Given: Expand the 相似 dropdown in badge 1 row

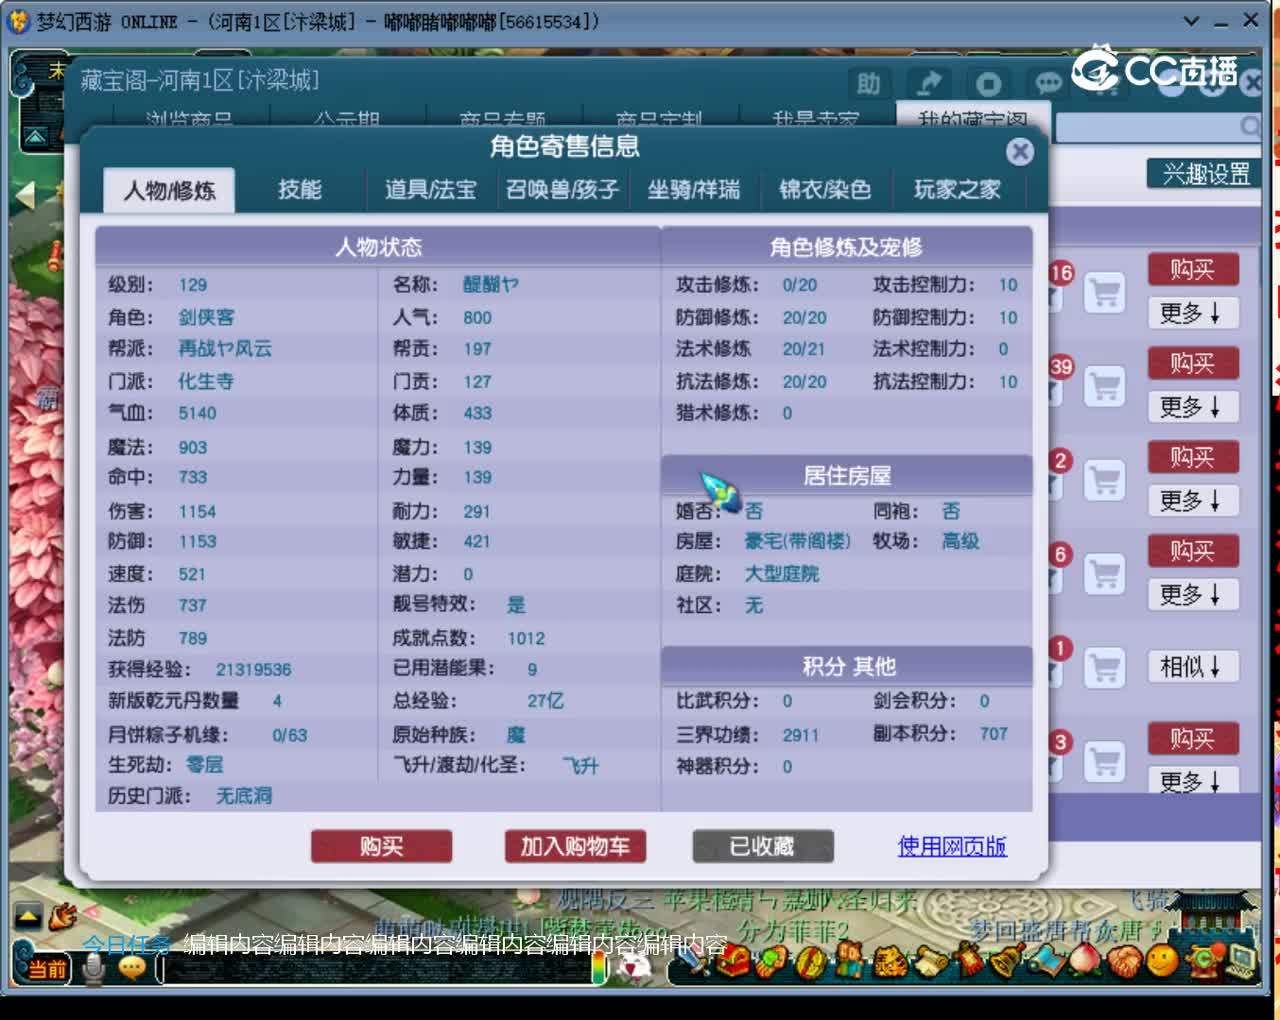Looking at the screenshot, I should click(1192, 667).
